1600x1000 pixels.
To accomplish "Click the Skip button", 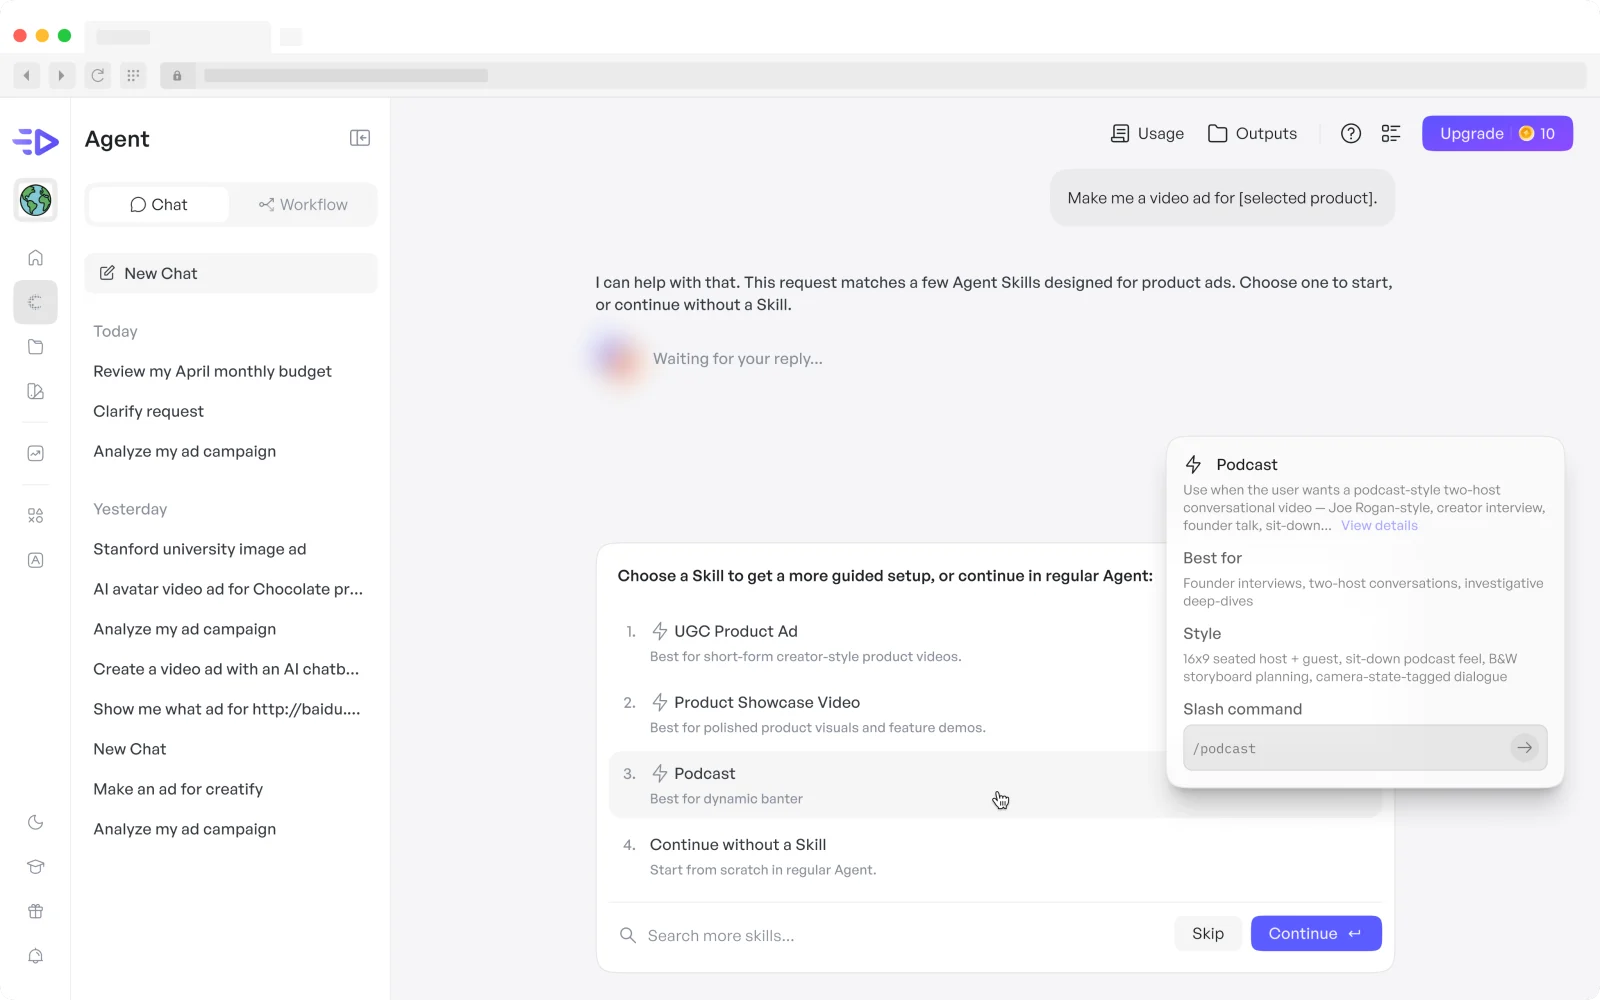I will click(1208, 933).
